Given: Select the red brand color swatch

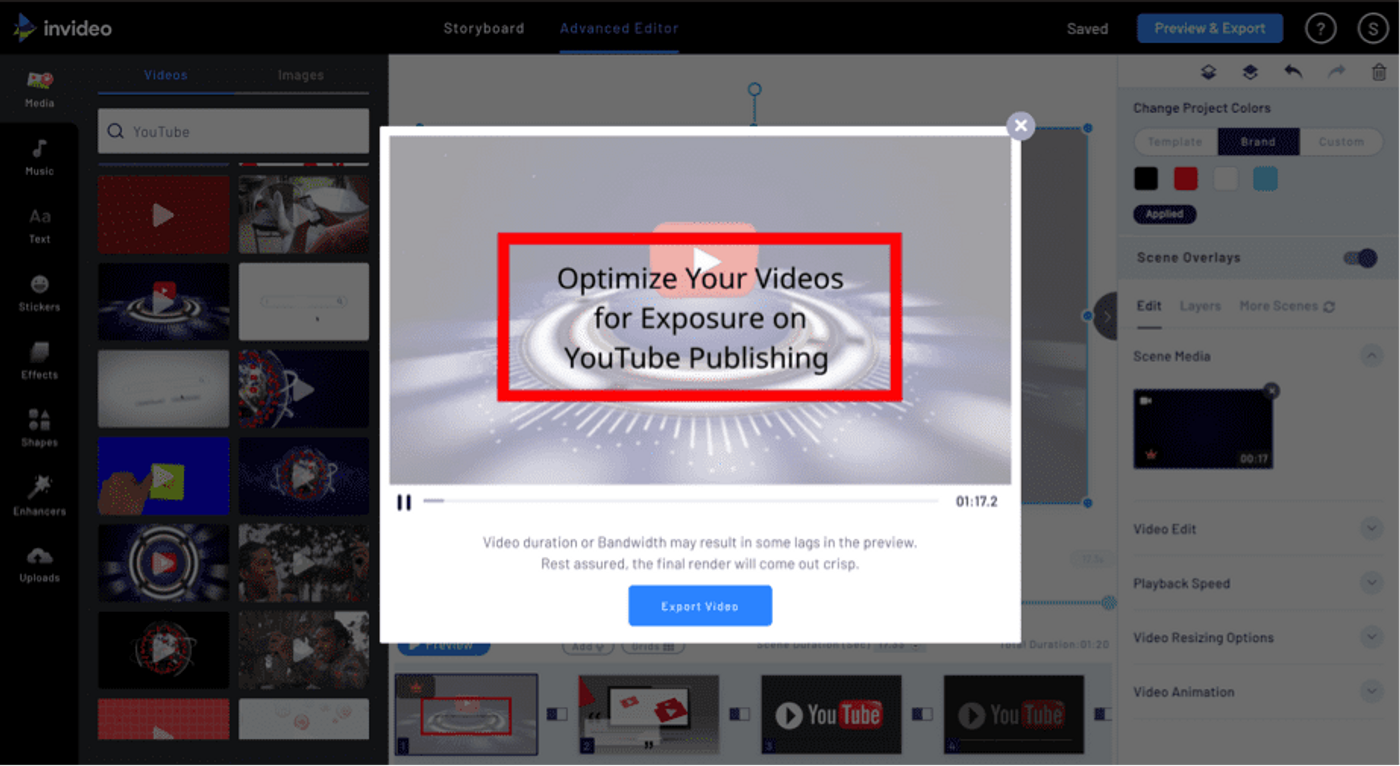Looking at the screenshot, I should [x=1184, y=177].
